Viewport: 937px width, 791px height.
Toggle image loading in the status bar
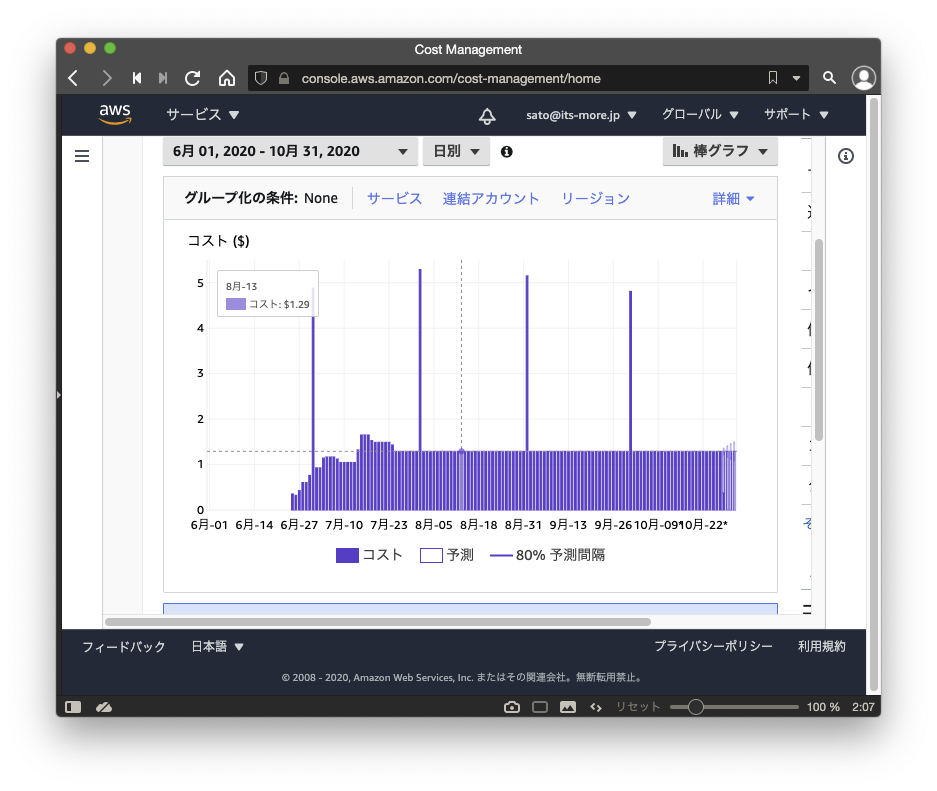pos(568,707)
